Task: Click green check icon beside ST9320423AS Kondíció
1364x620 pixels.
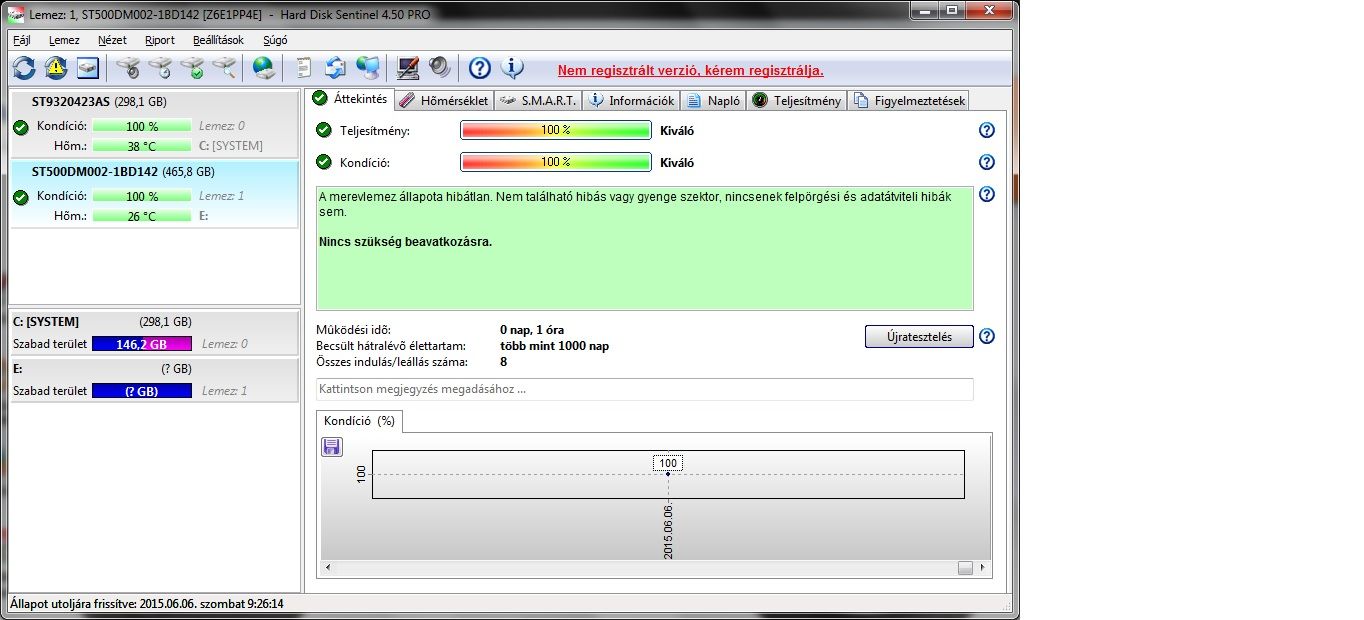Action: pos(21,127)
